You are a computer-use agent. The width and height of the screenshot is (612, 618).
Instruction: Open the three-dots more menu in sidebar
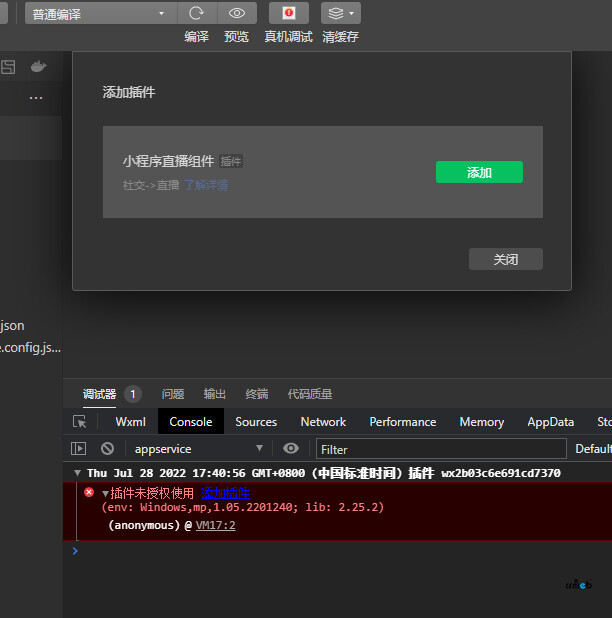[36, 98]
